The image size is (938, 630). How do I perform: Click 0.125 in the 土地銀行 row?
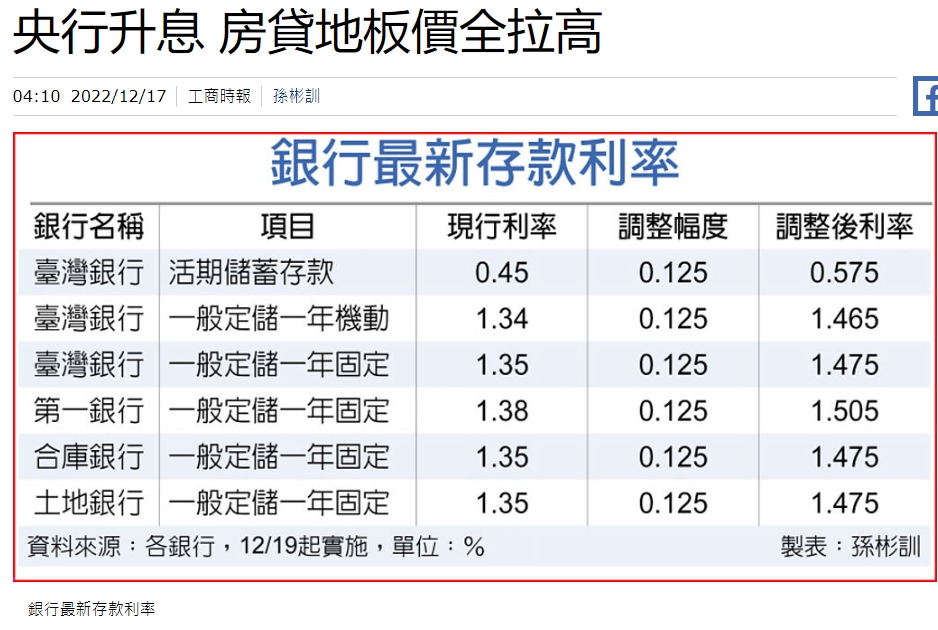pos(673,503)
